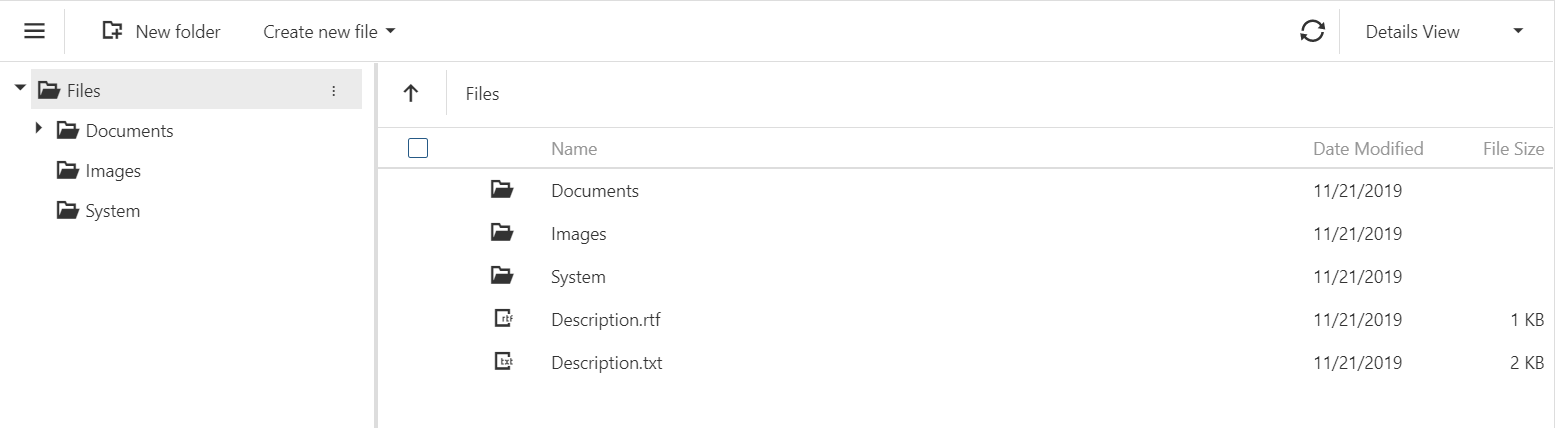Sort by the Name column header
Screen dimensions: 1560x428
pyautogui.click(x=574, y=149)
